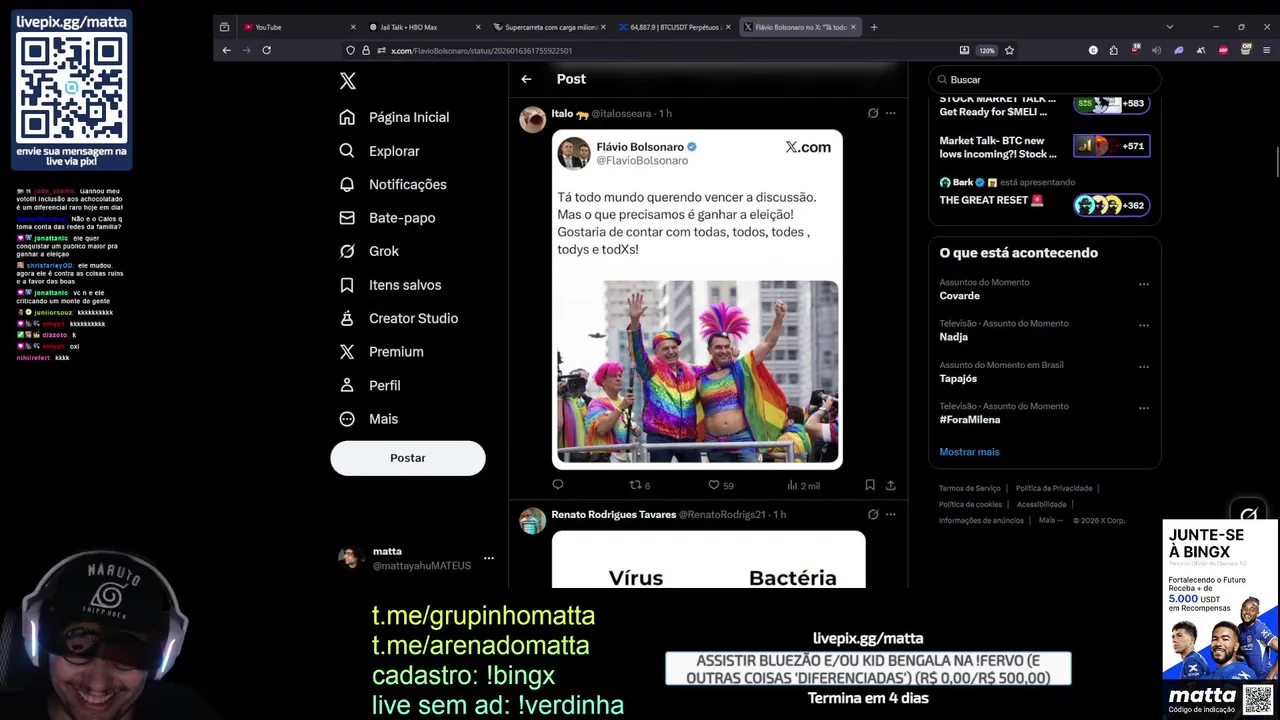
Task: Switch to Supercarreta com carga tab
Action: (x=551, y=27)
